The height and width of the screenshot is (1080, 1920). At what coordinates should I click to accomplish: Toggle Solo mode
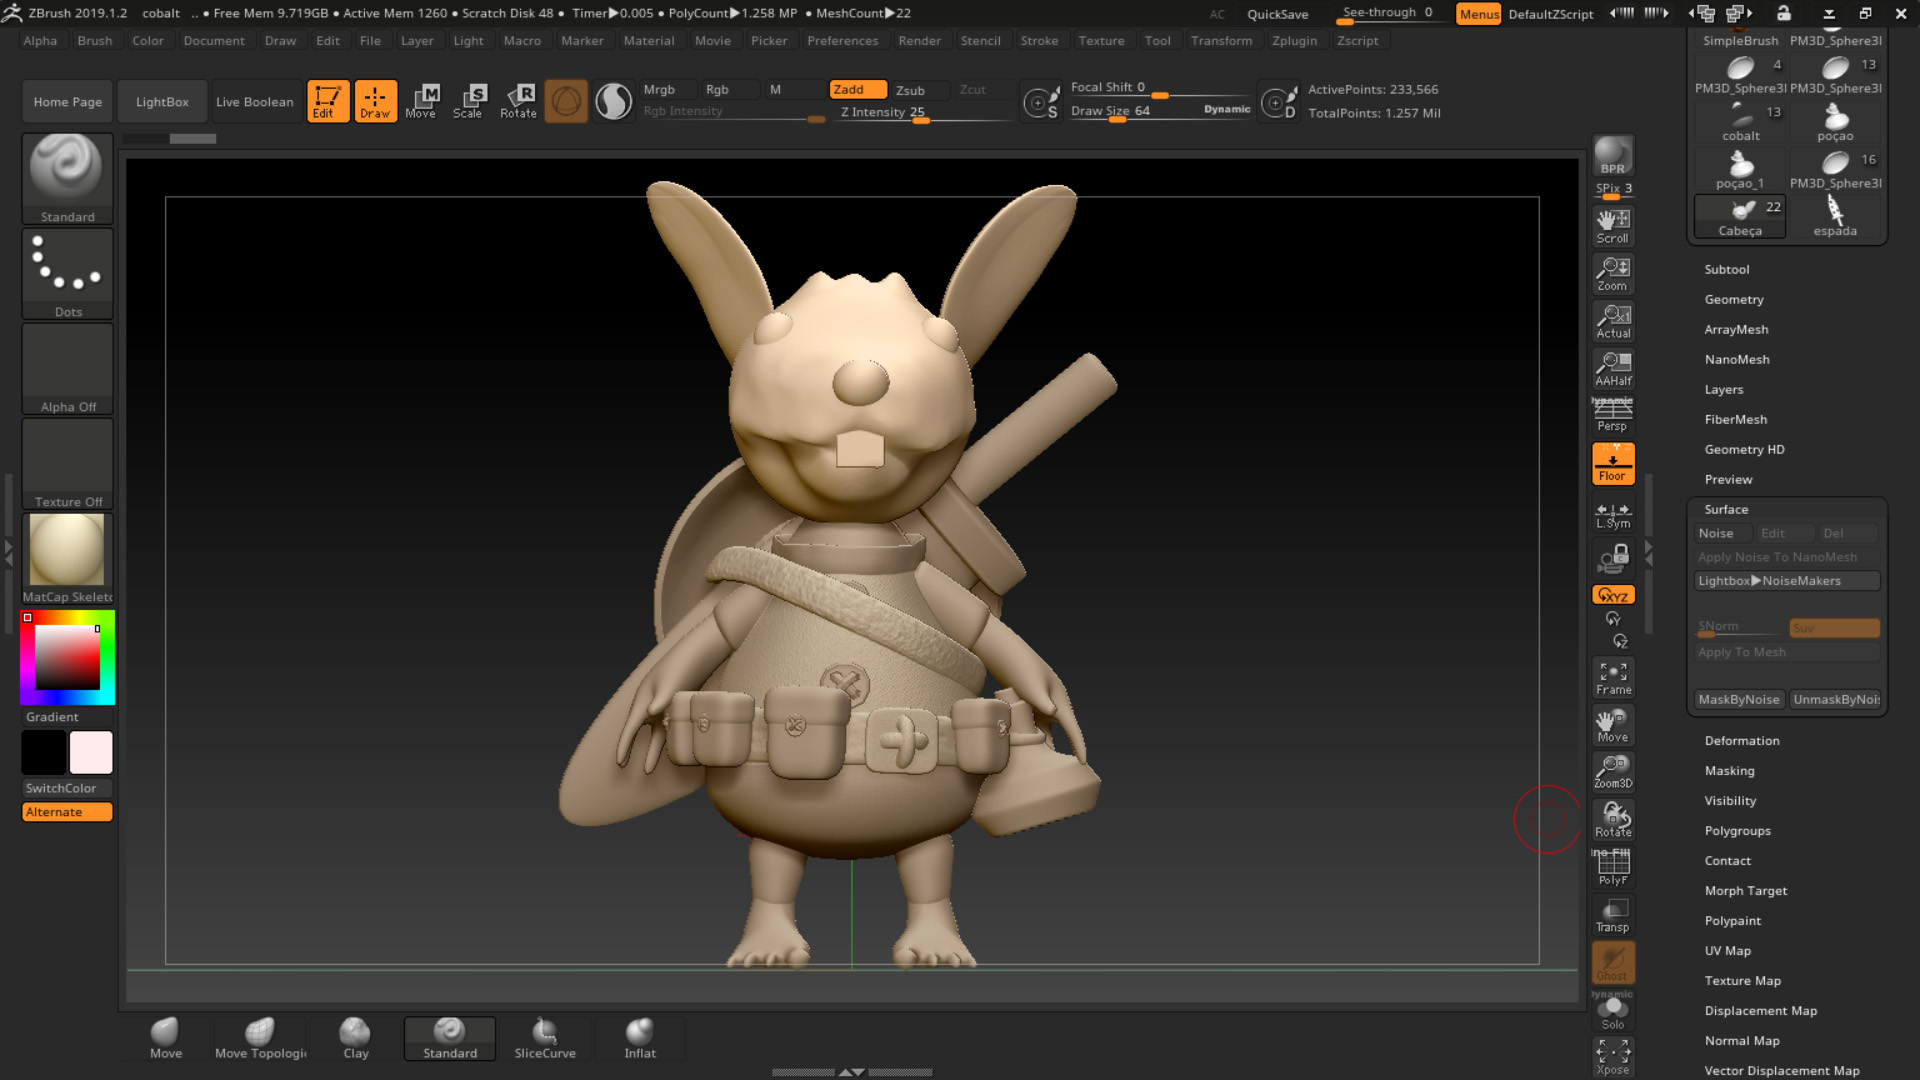coord(1613,1012)
